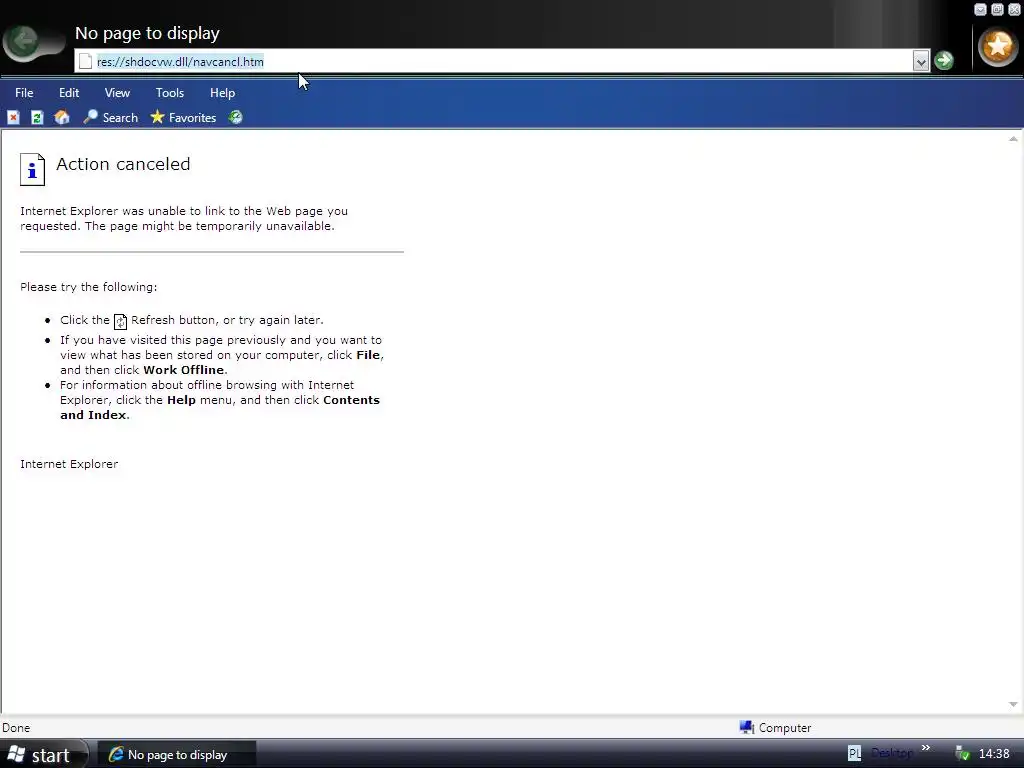Screen dimensions: 1024x768
Task: Click the minimize window button
Action: [x=980, y=9]
